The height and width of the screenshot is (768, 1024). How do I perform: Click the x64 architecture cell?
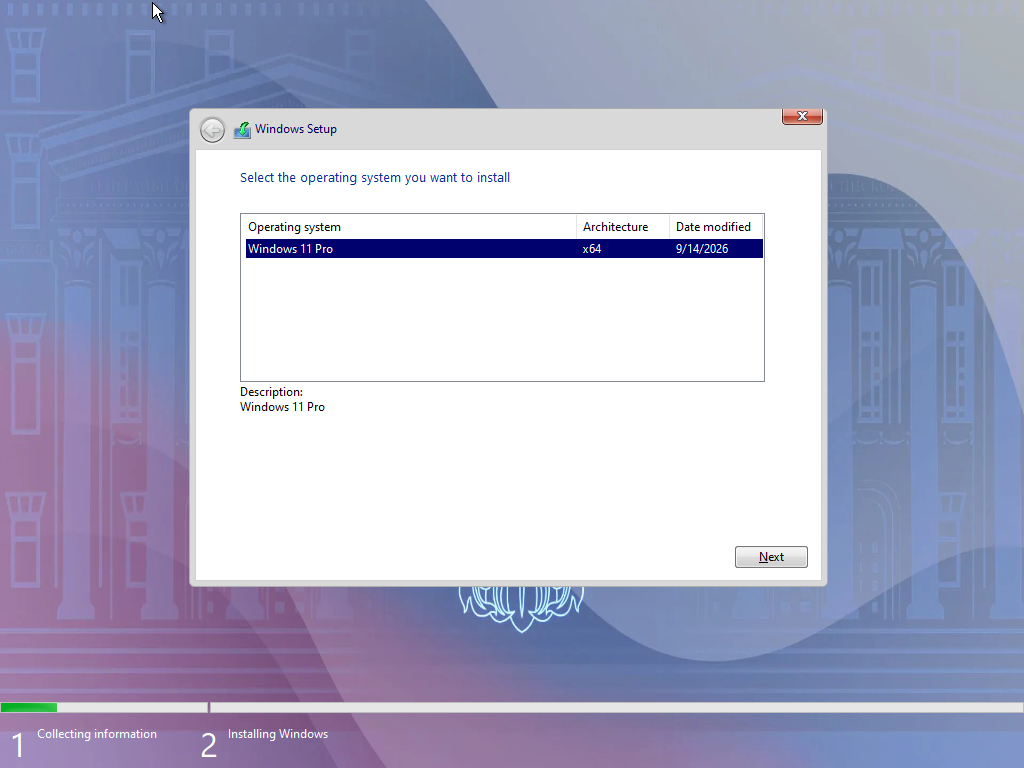coord(592,249)
